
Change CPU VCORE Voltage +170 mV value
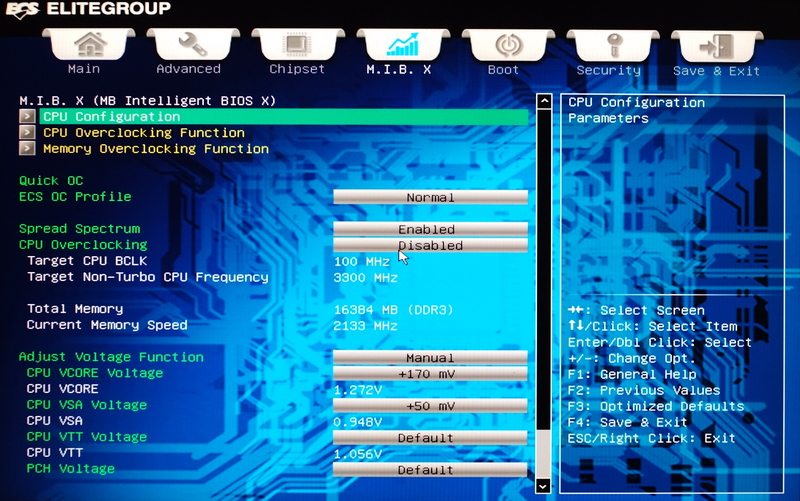(x=430, y=374)
